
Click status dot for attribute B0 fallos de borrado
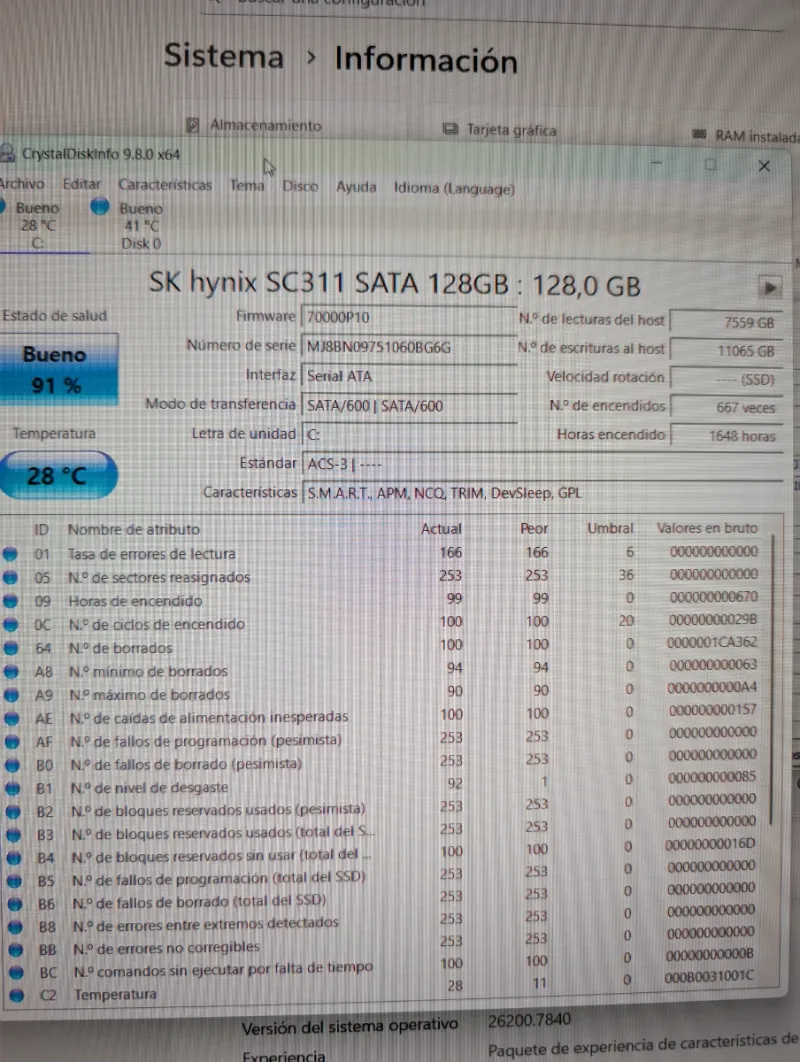click(x=12, y=765)
